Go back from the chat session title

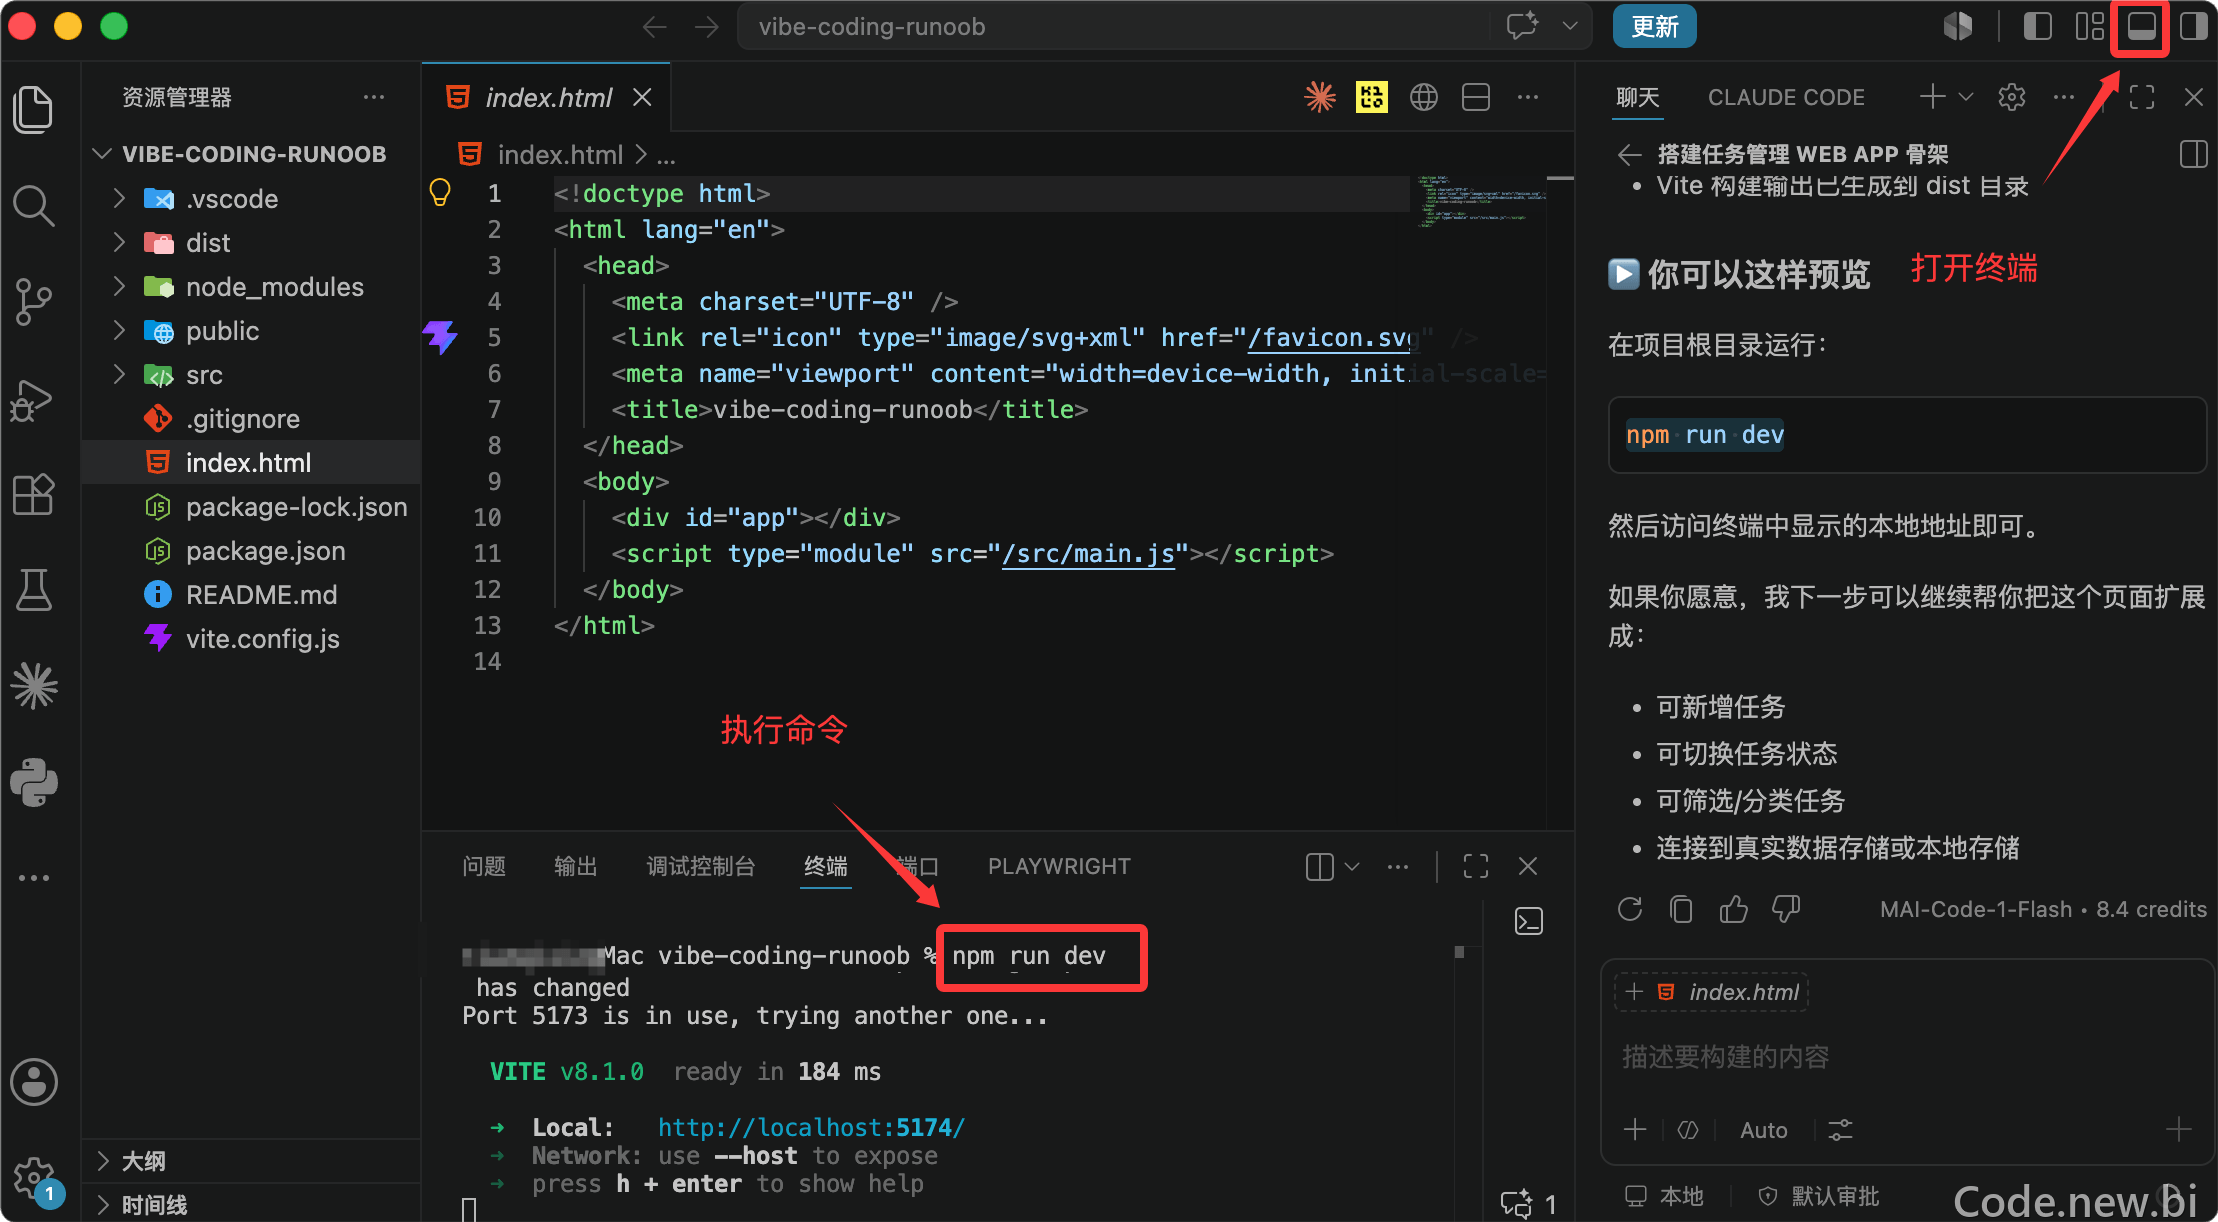pos(1630,154)
